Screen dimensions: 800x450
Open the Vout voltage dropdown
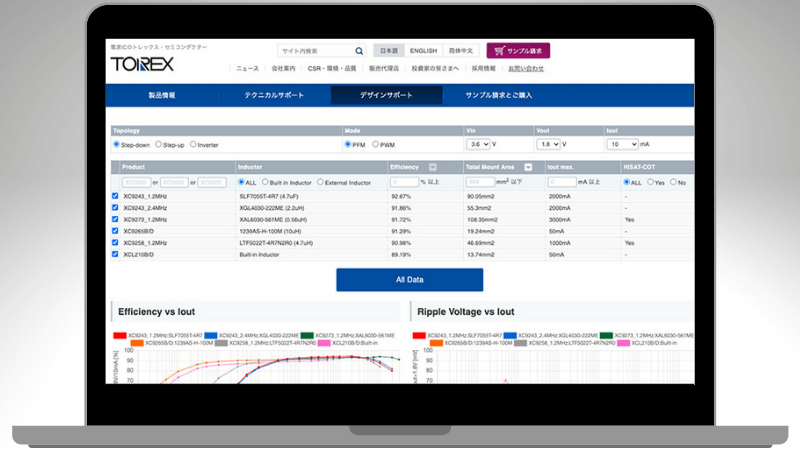pyautogui.click(x=550, y=145)
